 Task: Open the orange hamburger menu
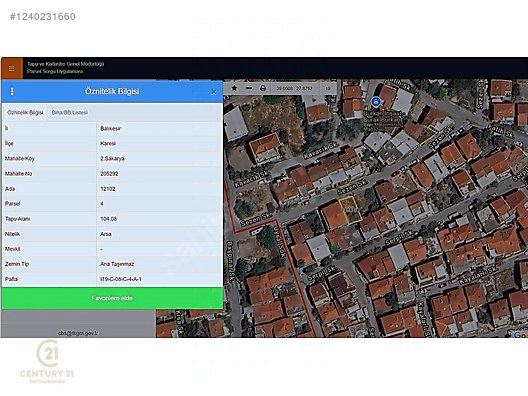pos(12,68)
